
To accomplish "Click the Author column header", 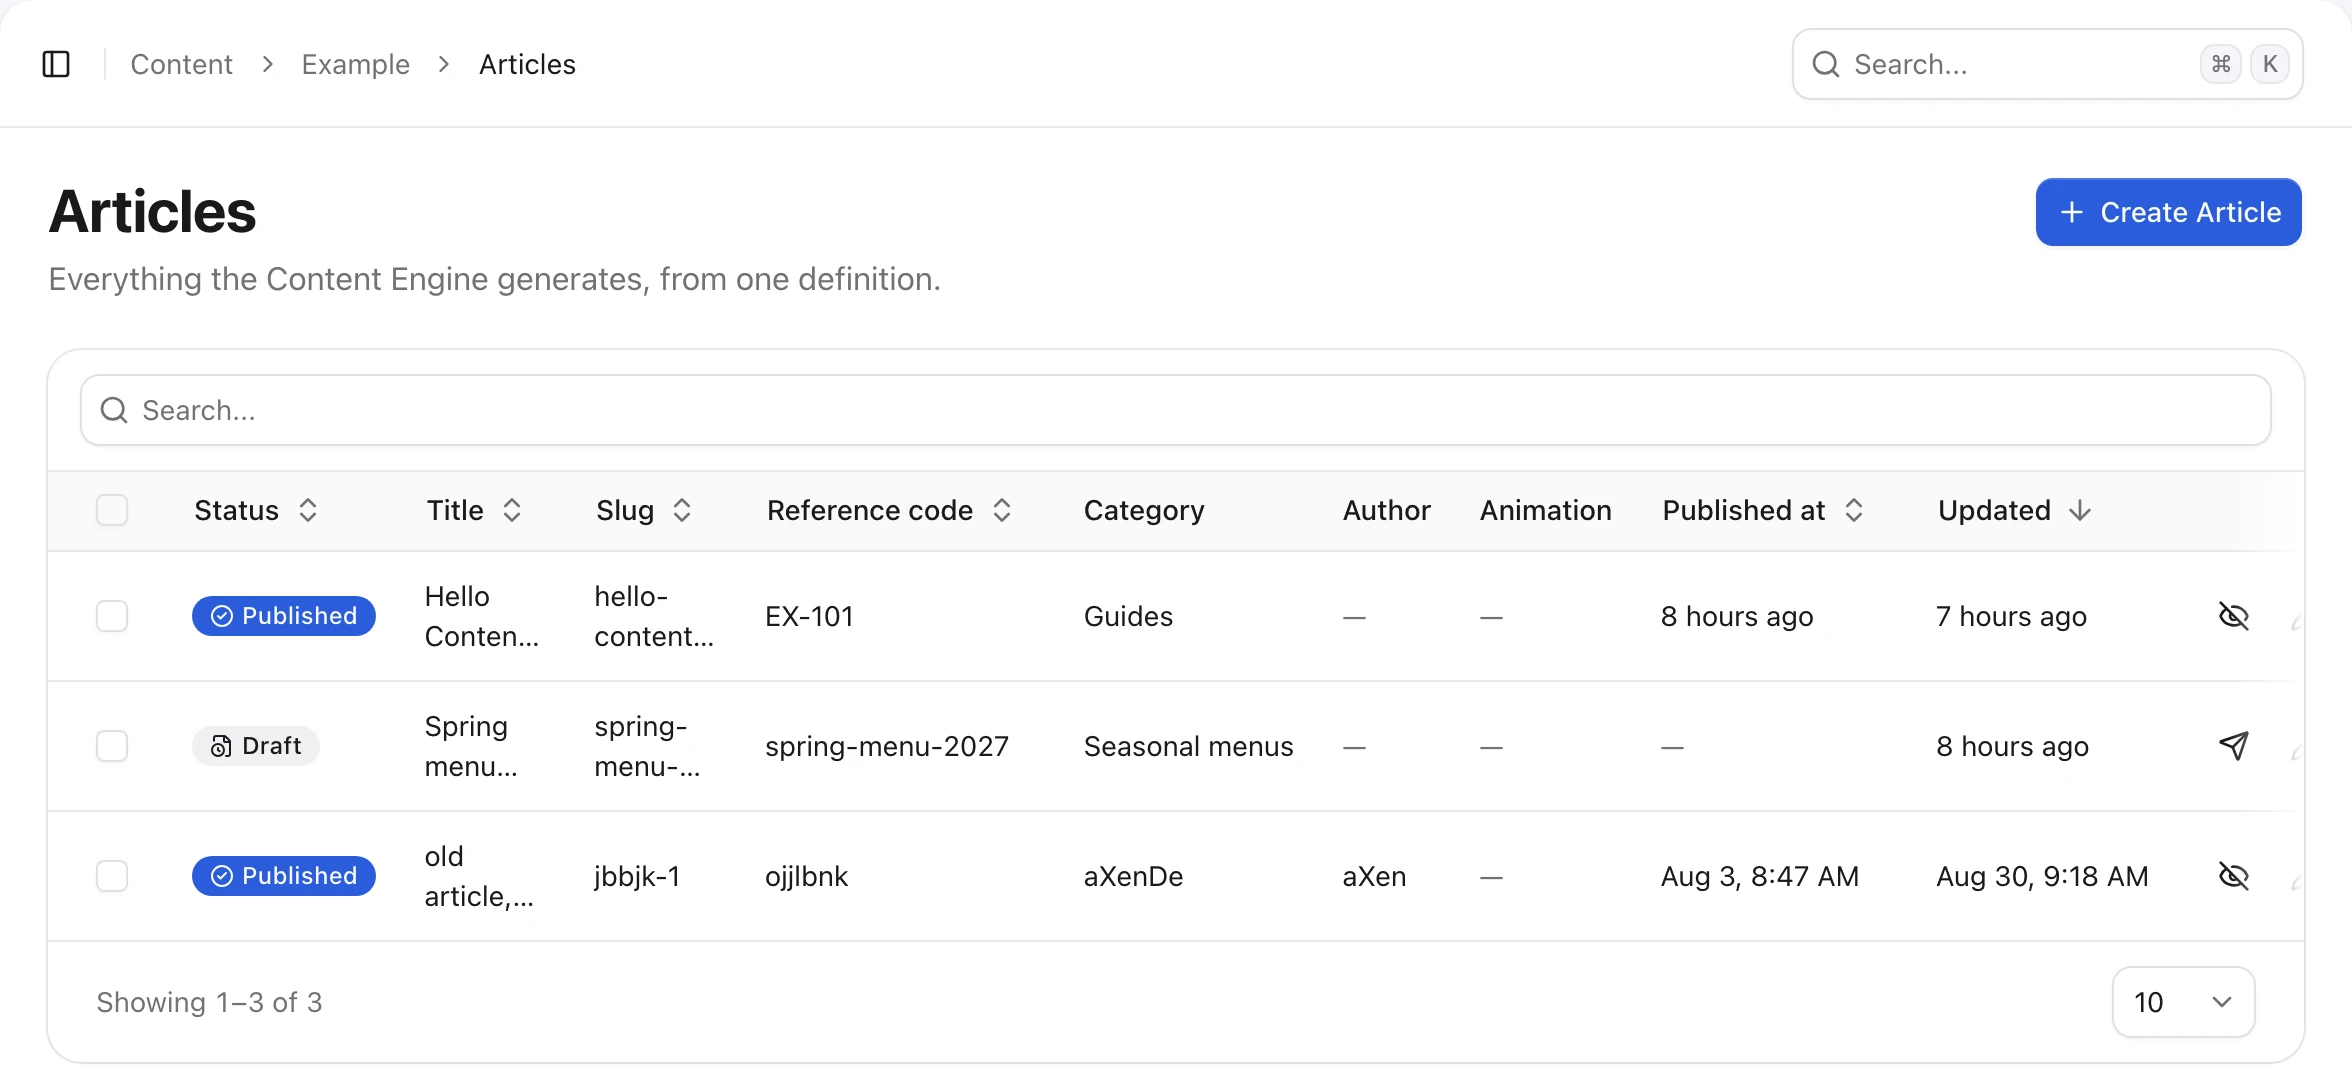I will click(x=1386, y=510).
